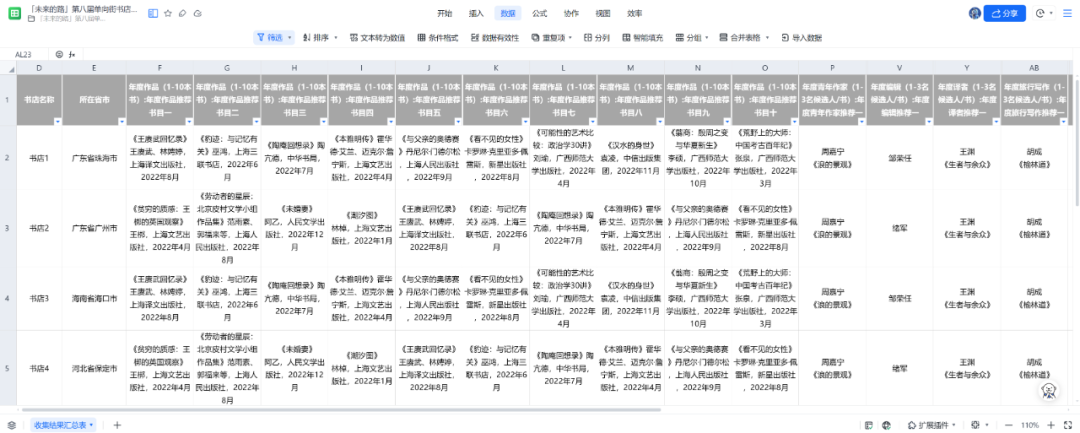This screenshot has height=433, width=1080.
Task: Enter full screen mode icon at bottom right
Action: click(x=1068, y=425)
